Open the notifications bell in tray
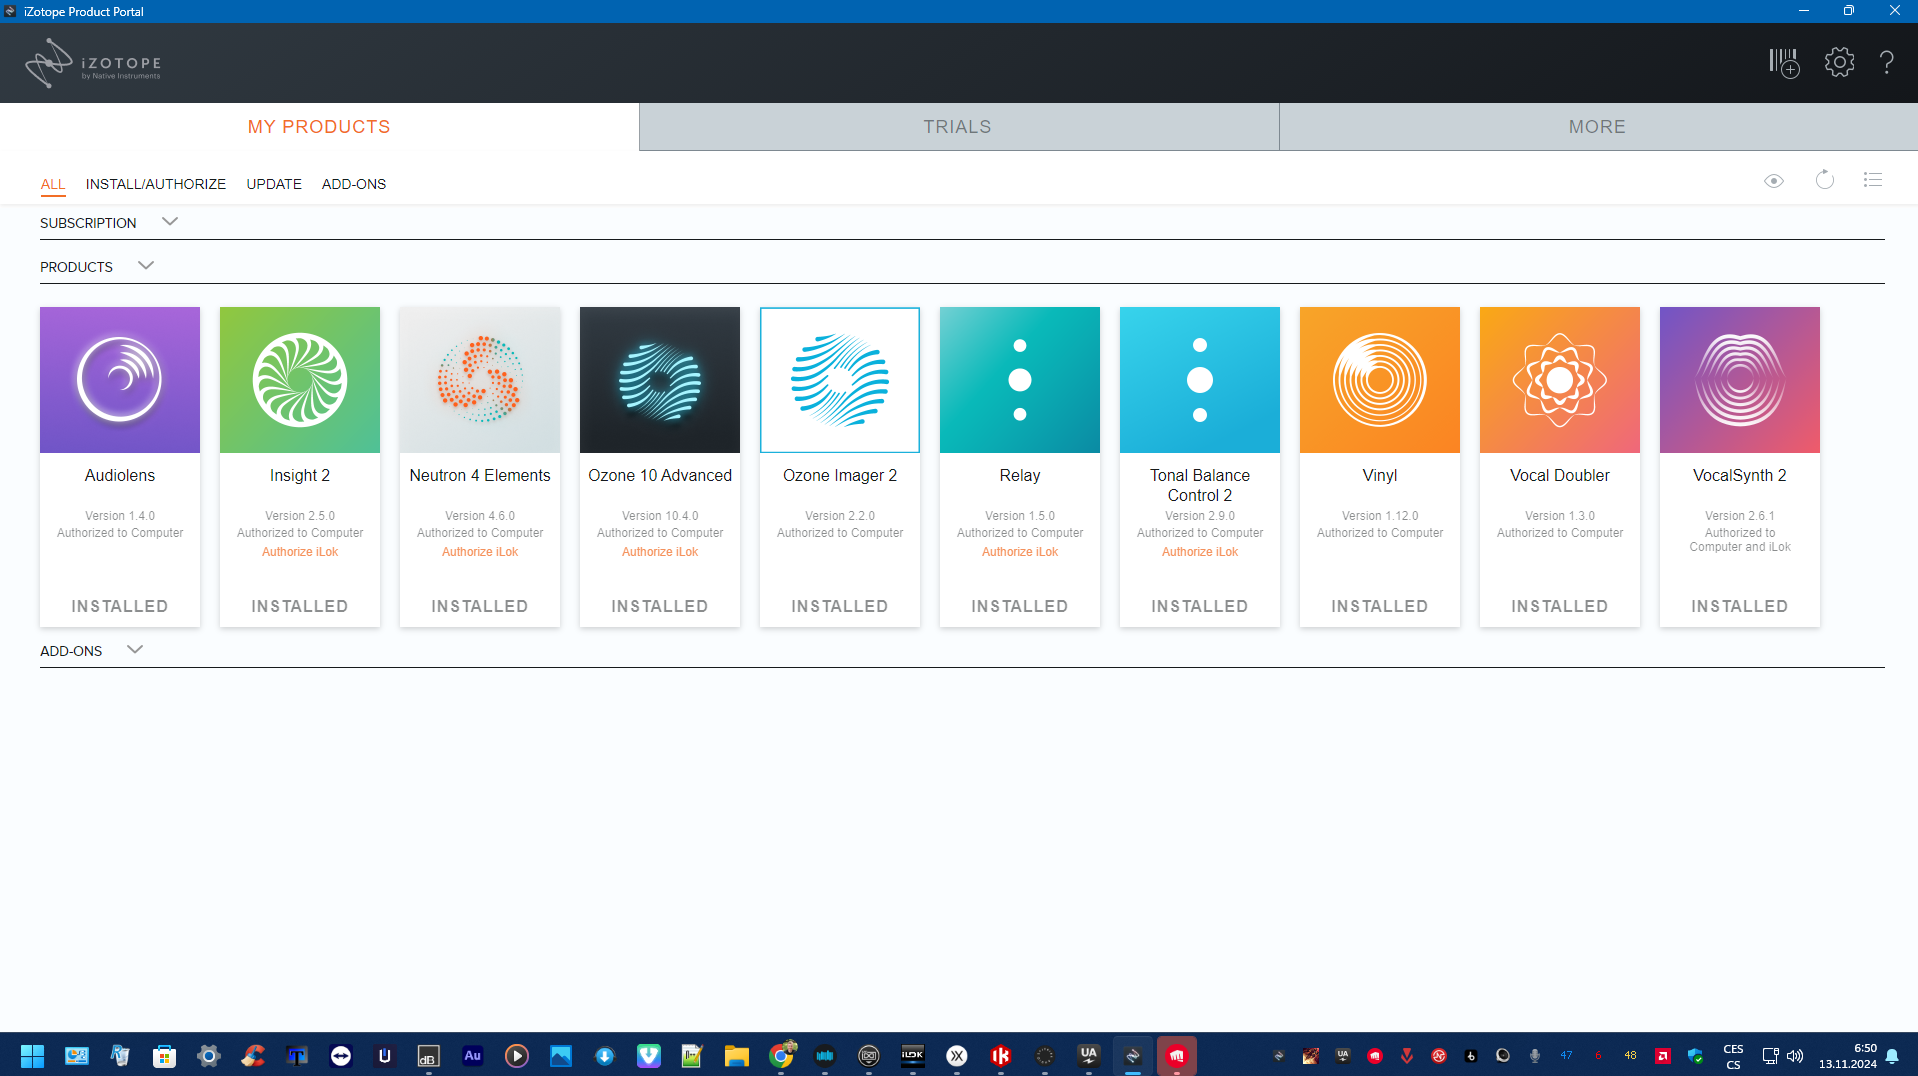This screenshot has height=1076, width=1918. tap(1892, 1056)
